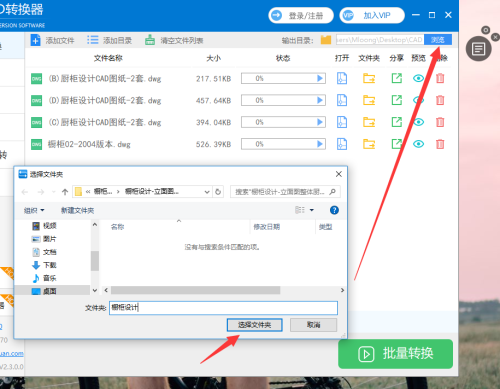Share icon for (B)厨柜设计 row
Screen dimensions: 500x389
[x=396, y=78]
